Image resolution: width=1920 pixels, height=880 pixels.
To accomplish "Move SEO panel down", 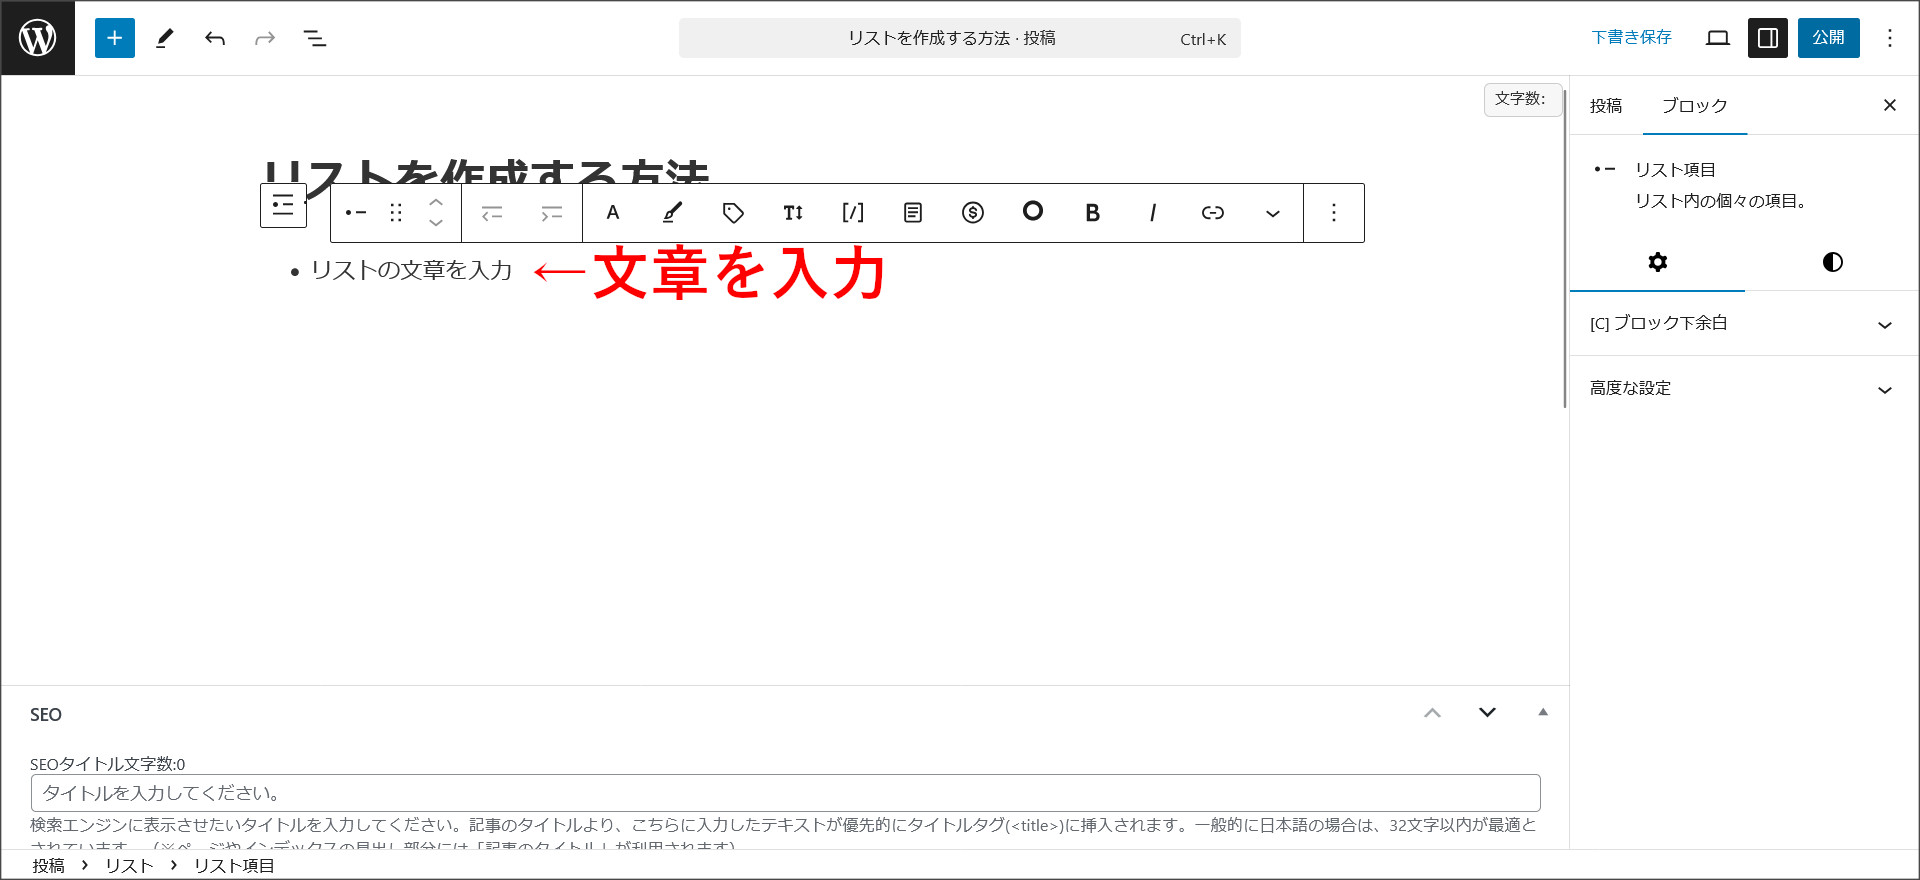I will point(1487,713).
